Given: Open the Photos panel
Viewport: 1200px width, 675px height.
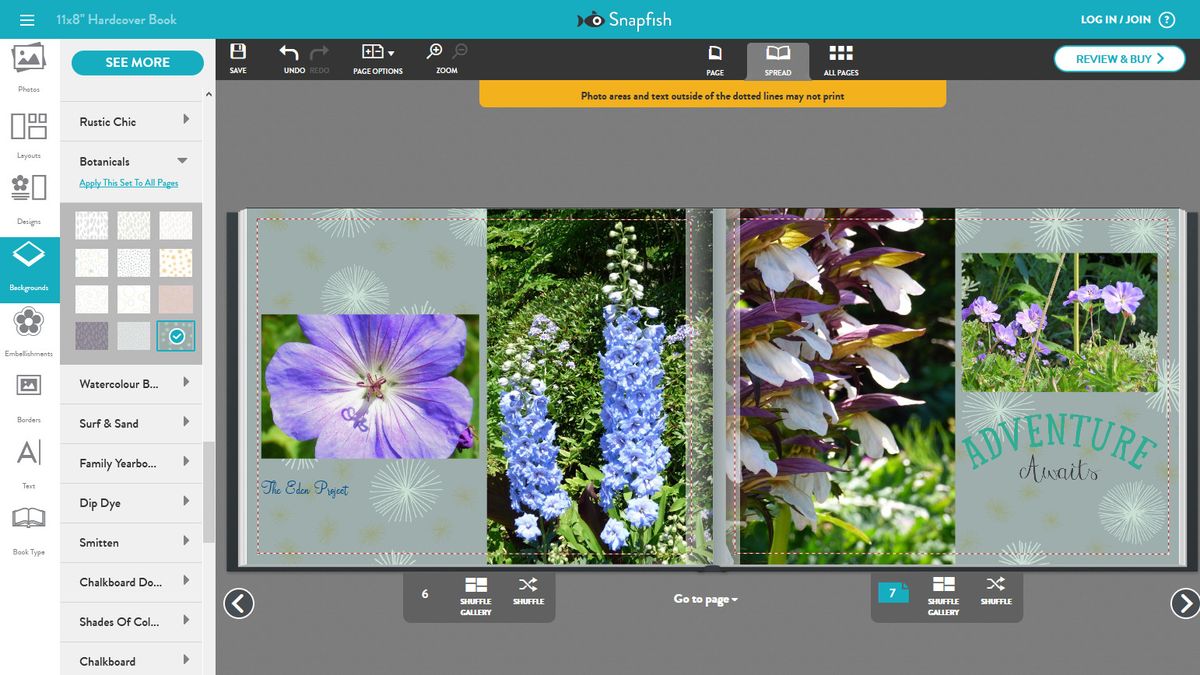Looking at the screenshot, I should 29,68.
